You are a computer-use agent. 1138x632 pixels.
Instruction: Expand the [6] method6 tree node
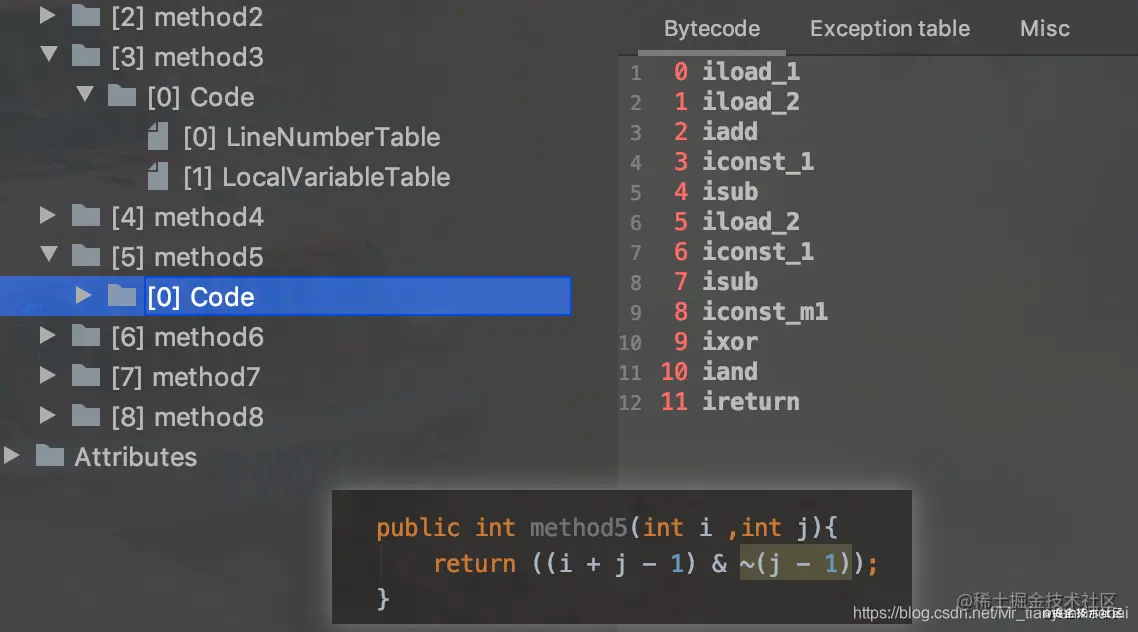tap(47, 335)
